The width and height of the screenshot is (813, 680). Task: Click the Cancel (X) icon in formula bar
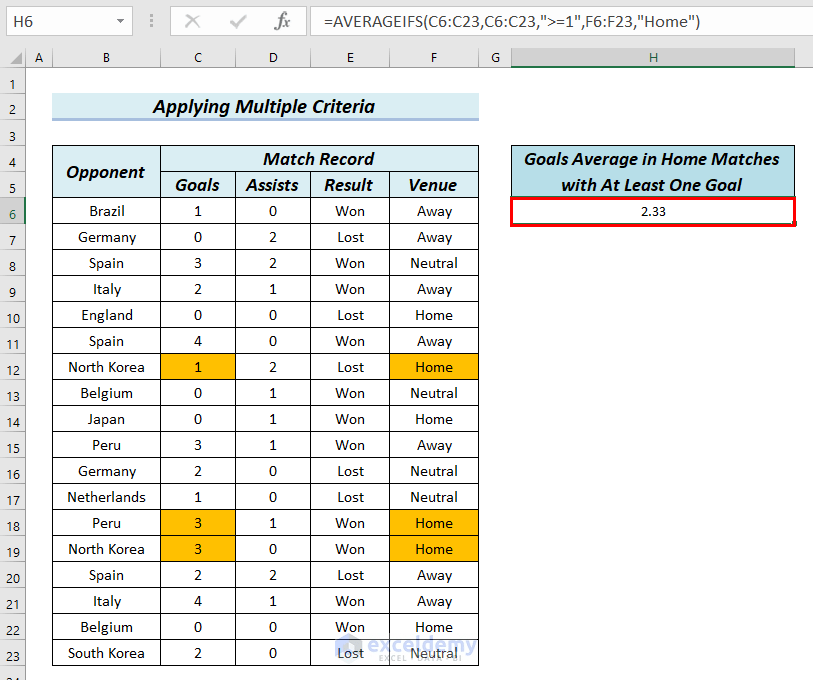[192, 20]
